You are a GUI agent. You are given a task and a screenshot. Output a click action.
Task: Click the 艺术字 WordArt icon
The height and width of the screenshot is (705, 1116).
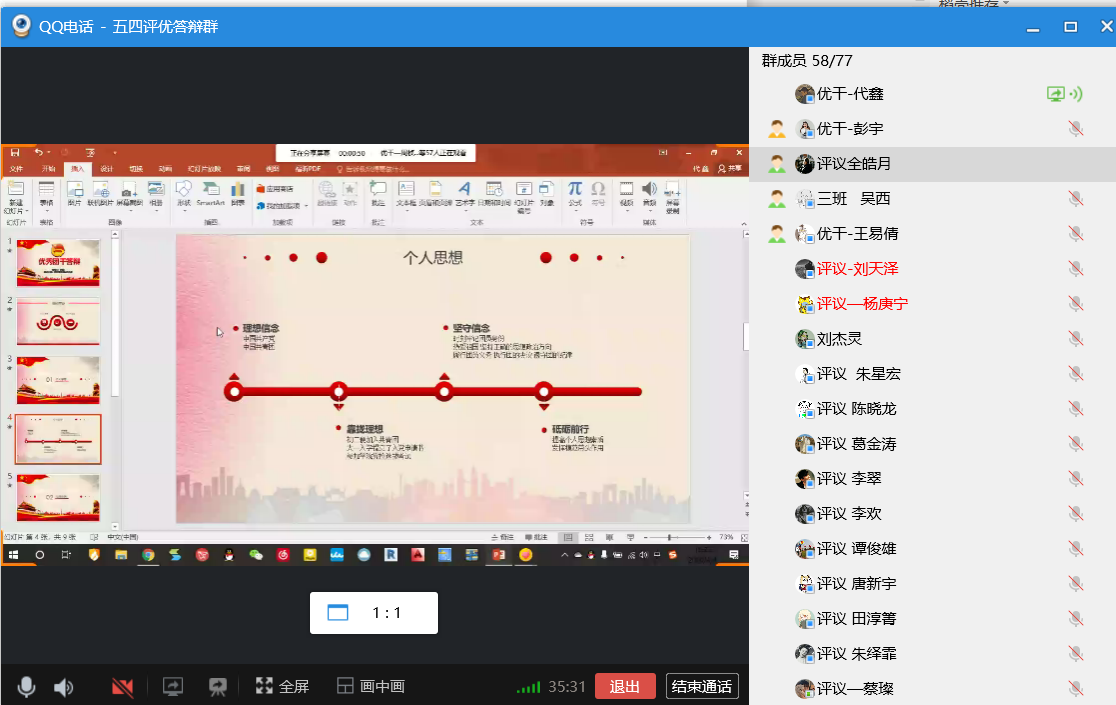coord(464,194)
